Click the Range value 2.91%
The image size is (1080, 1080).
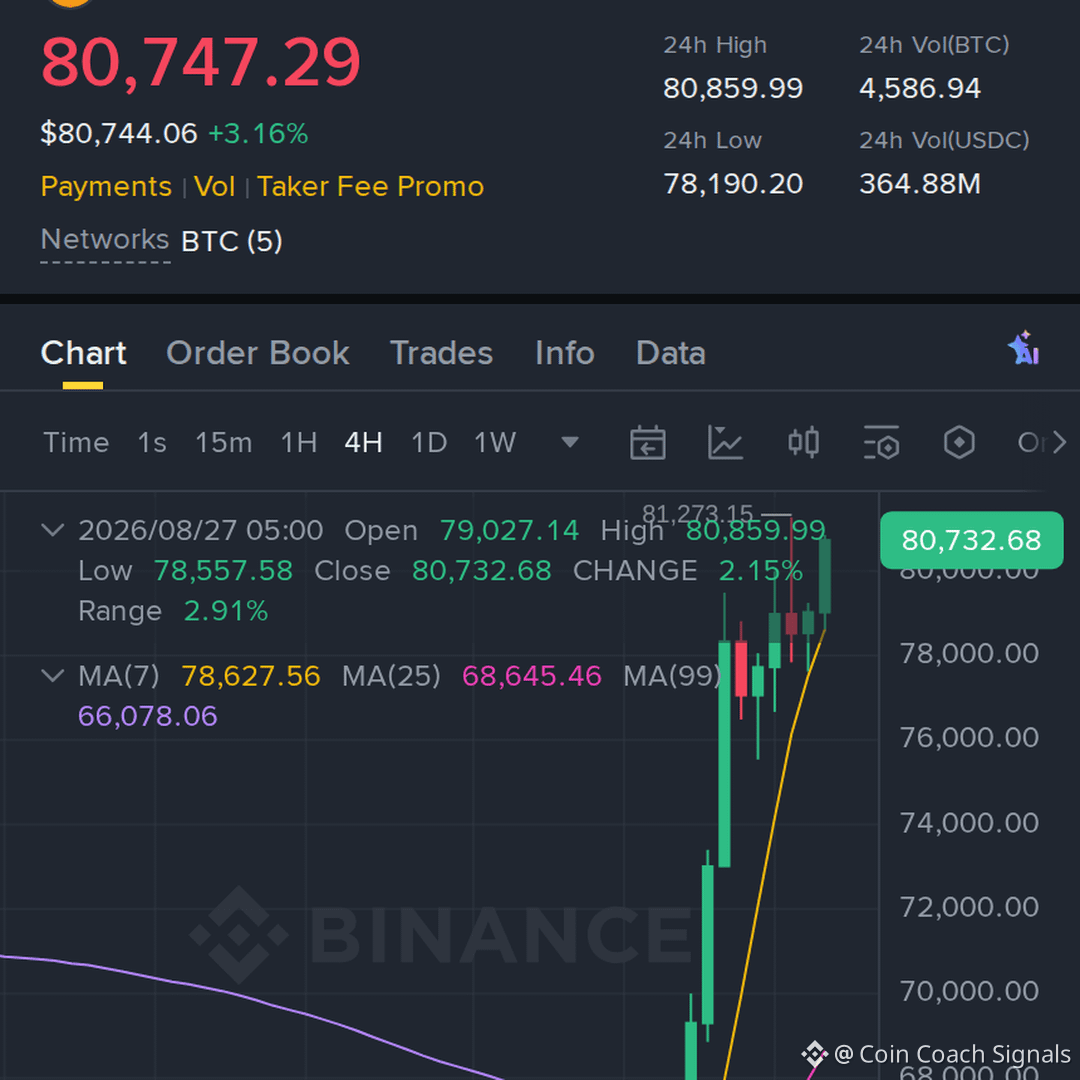[226, 611]
